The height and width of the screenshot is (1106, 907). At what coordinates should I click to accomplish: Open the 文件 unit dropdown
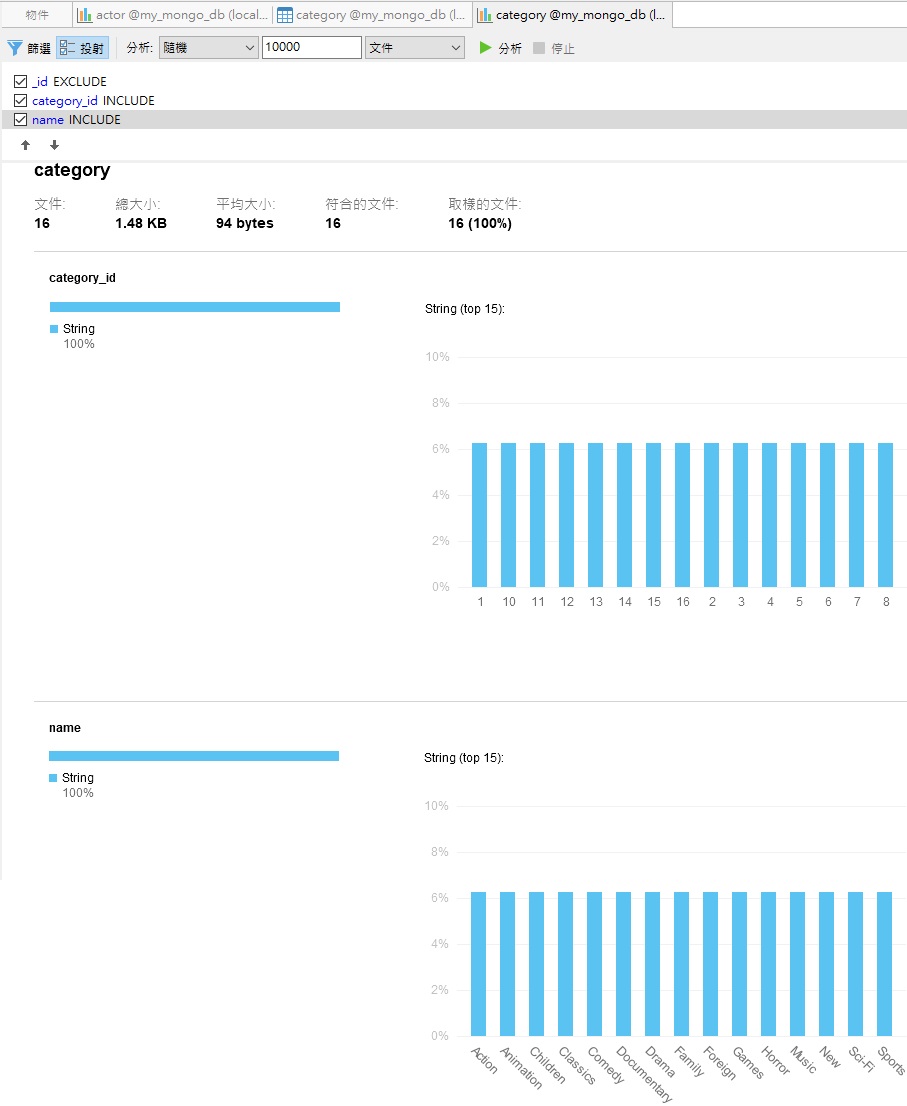(x=414, y=48)
